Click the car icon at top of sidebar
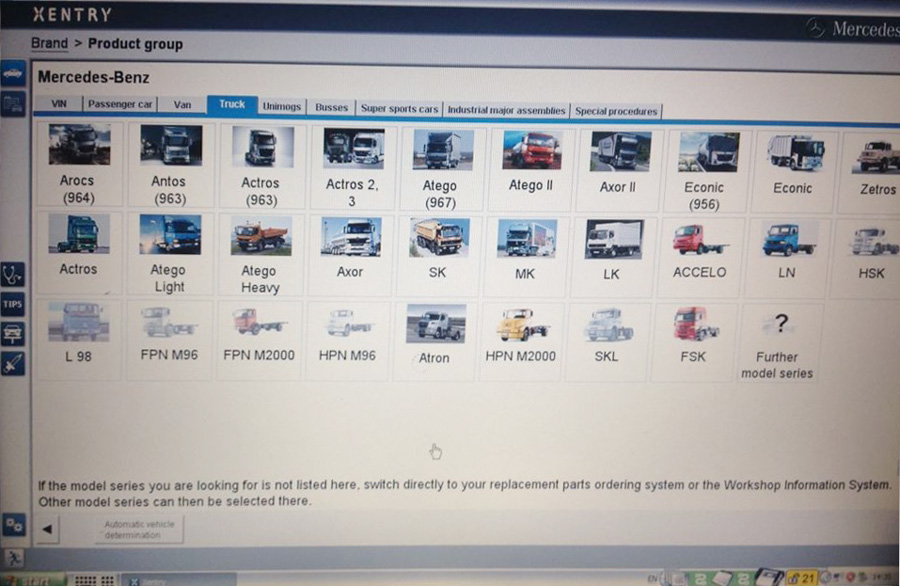This screenshot has height=586, width=900. point(13,74)
